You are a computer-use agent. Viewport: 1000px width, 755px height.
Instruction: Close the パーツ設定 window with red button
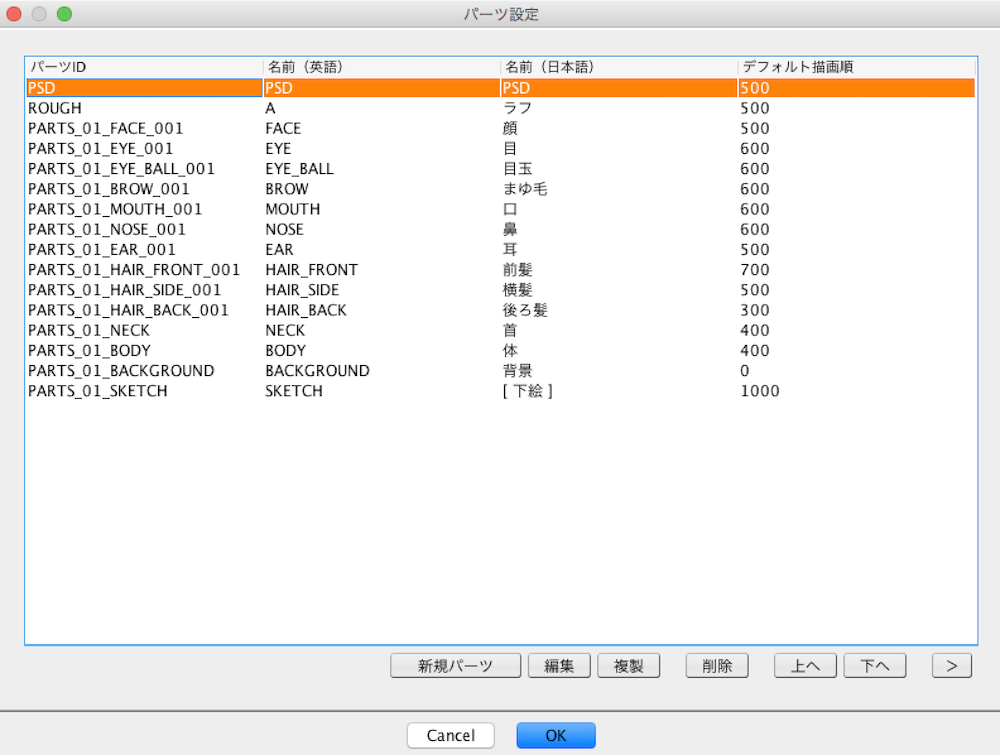(x=14, y=14)
